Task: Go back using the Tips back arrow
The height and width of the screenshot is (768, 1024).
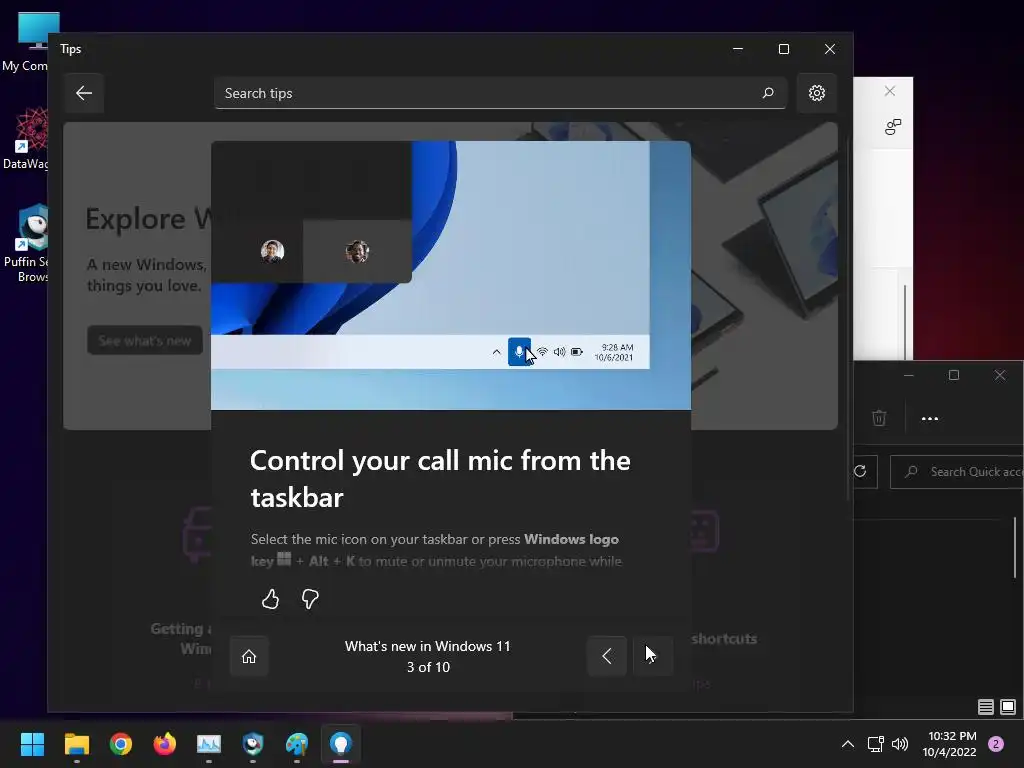Action: coord(84,93)
